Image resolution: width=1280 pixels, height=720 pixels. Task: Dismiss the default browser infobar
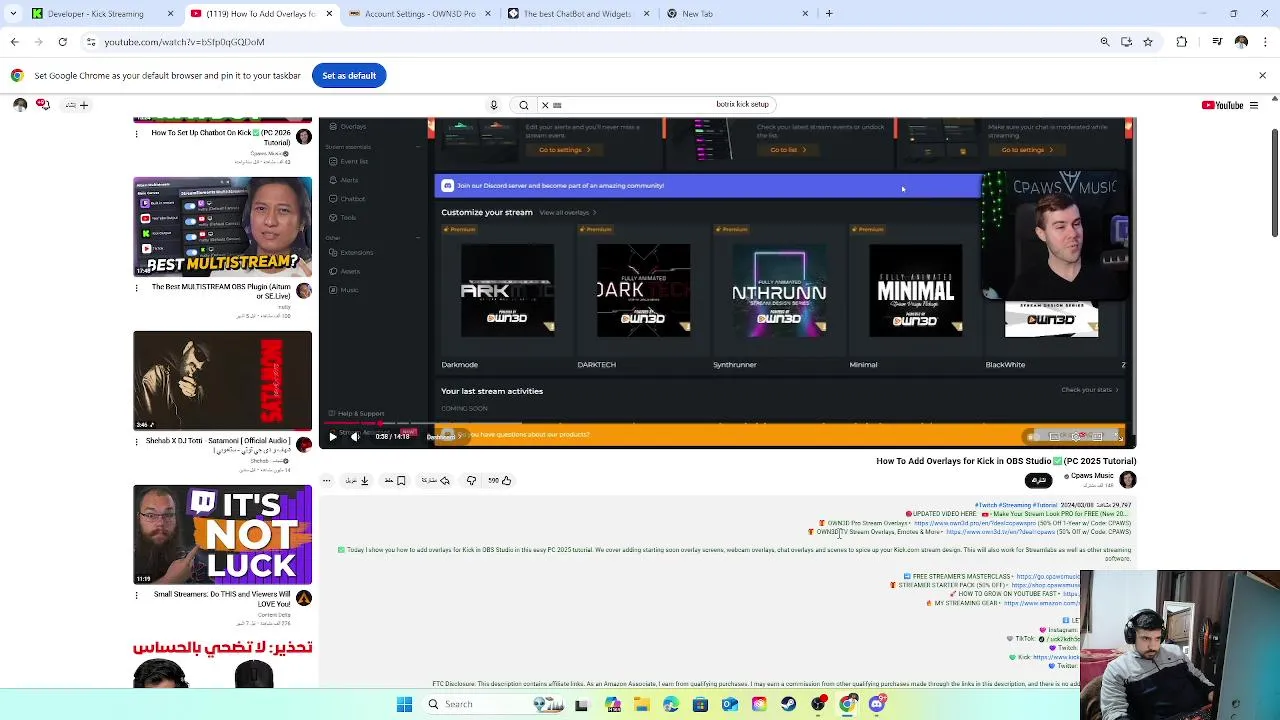pyautogui.click(x=1262, y=76)
